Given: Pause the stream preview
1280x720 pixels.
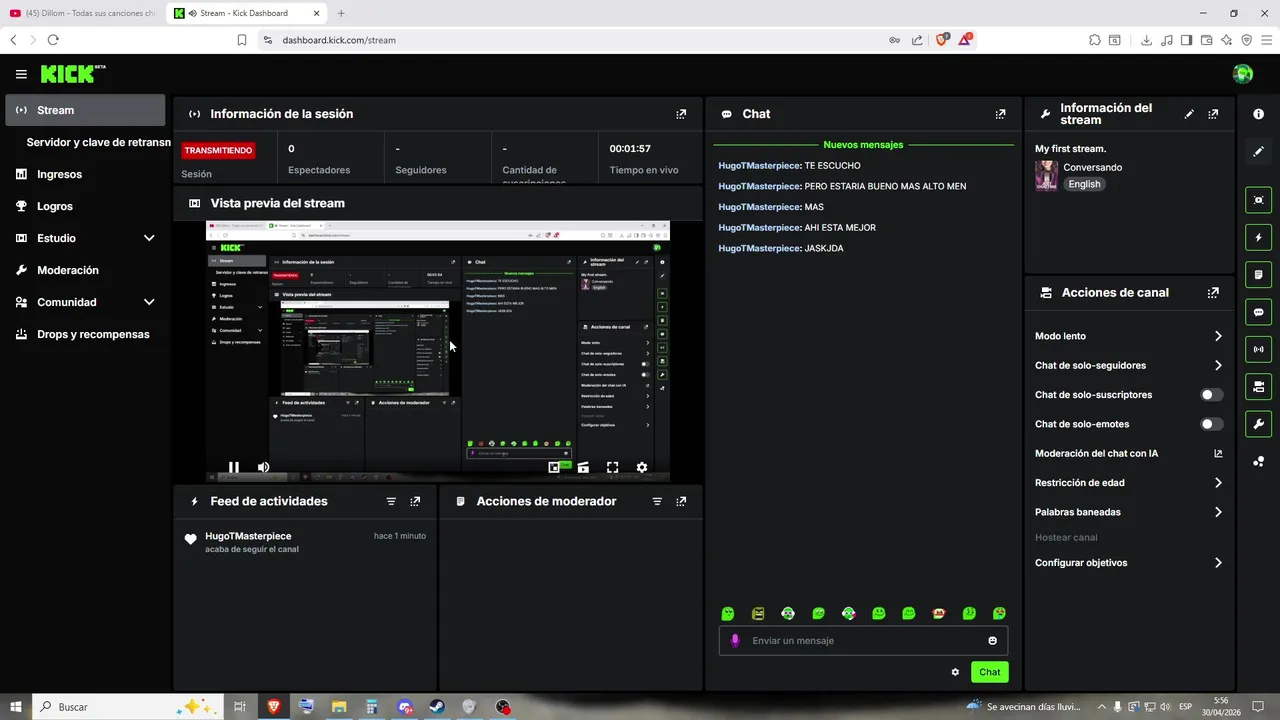Looking at the screenshot, I should 234,467.
